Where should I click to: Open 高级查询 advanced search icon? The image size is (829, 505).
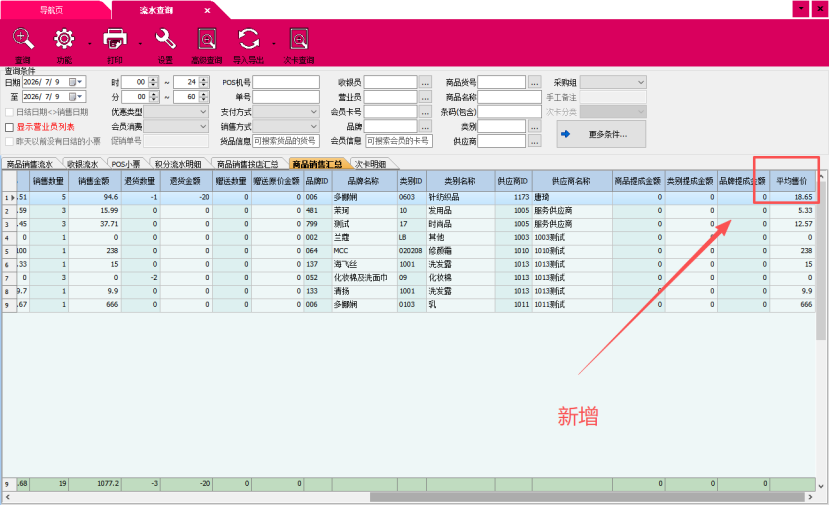[207, 39]
